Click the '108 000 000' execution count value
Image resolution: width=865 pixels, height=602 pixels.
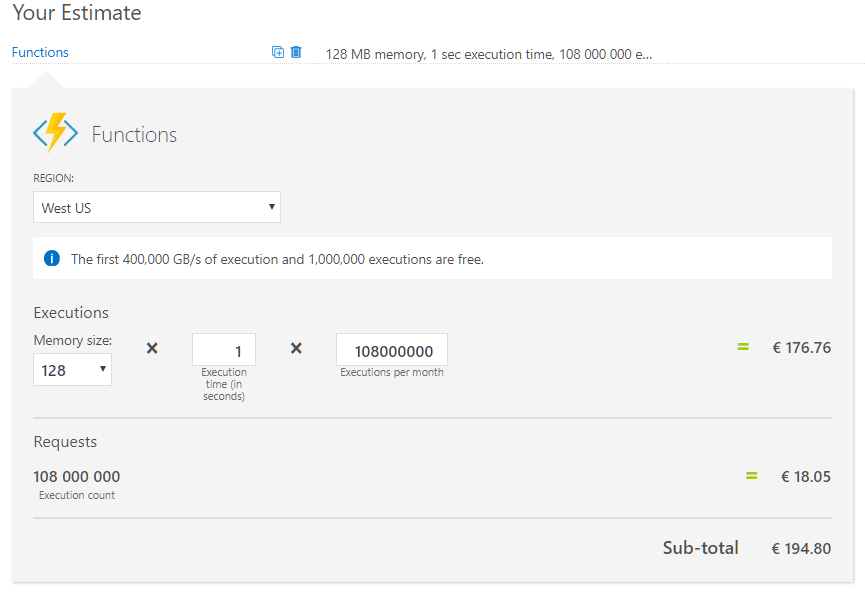[x=77, y=476]
